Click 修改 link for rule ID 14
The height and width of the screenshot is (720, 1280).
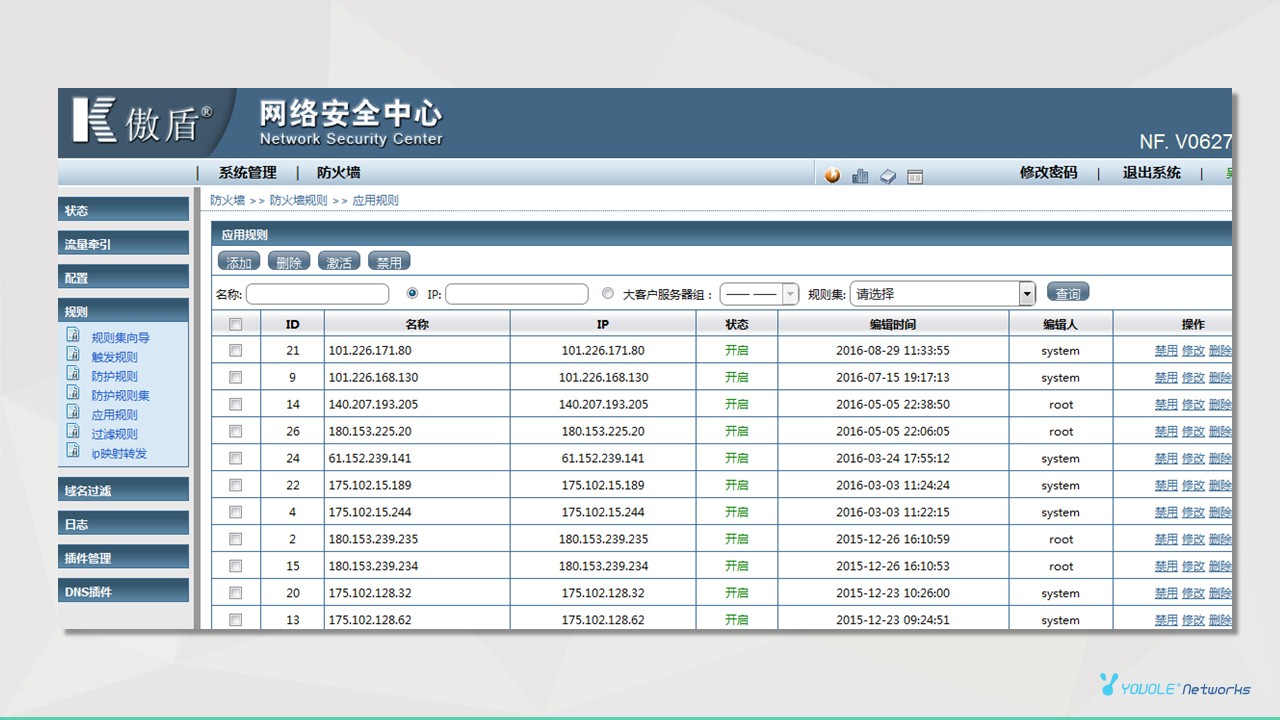coord(1193,405)
